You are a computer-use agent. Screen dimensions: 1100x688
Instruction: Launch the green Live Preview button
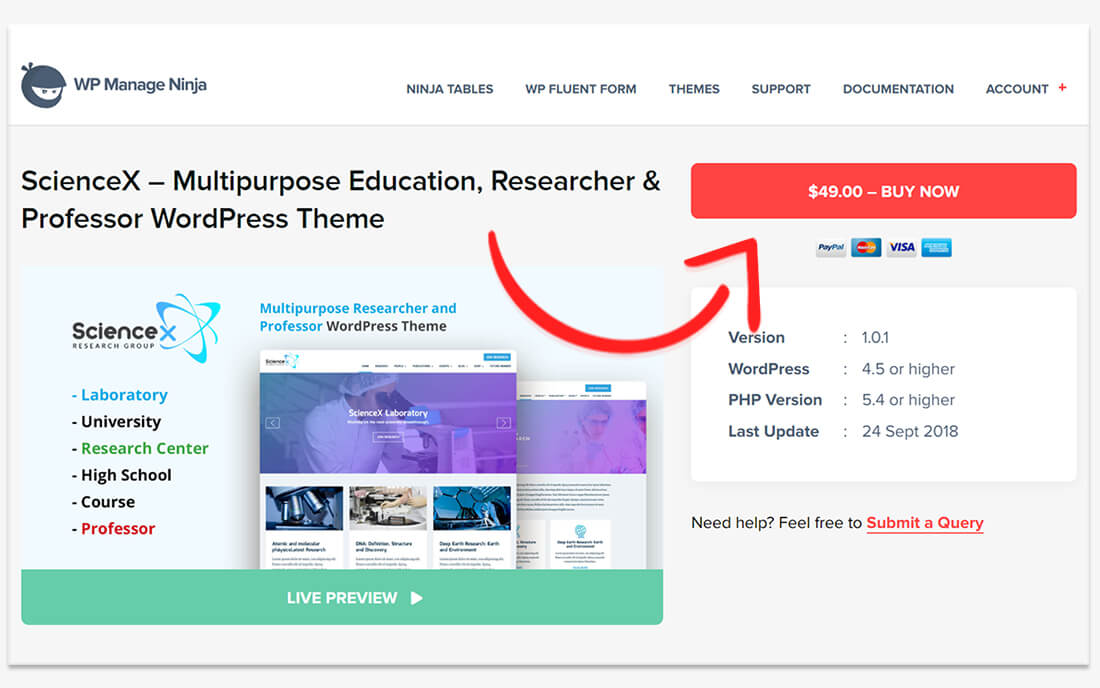click(x=342, y=598)
